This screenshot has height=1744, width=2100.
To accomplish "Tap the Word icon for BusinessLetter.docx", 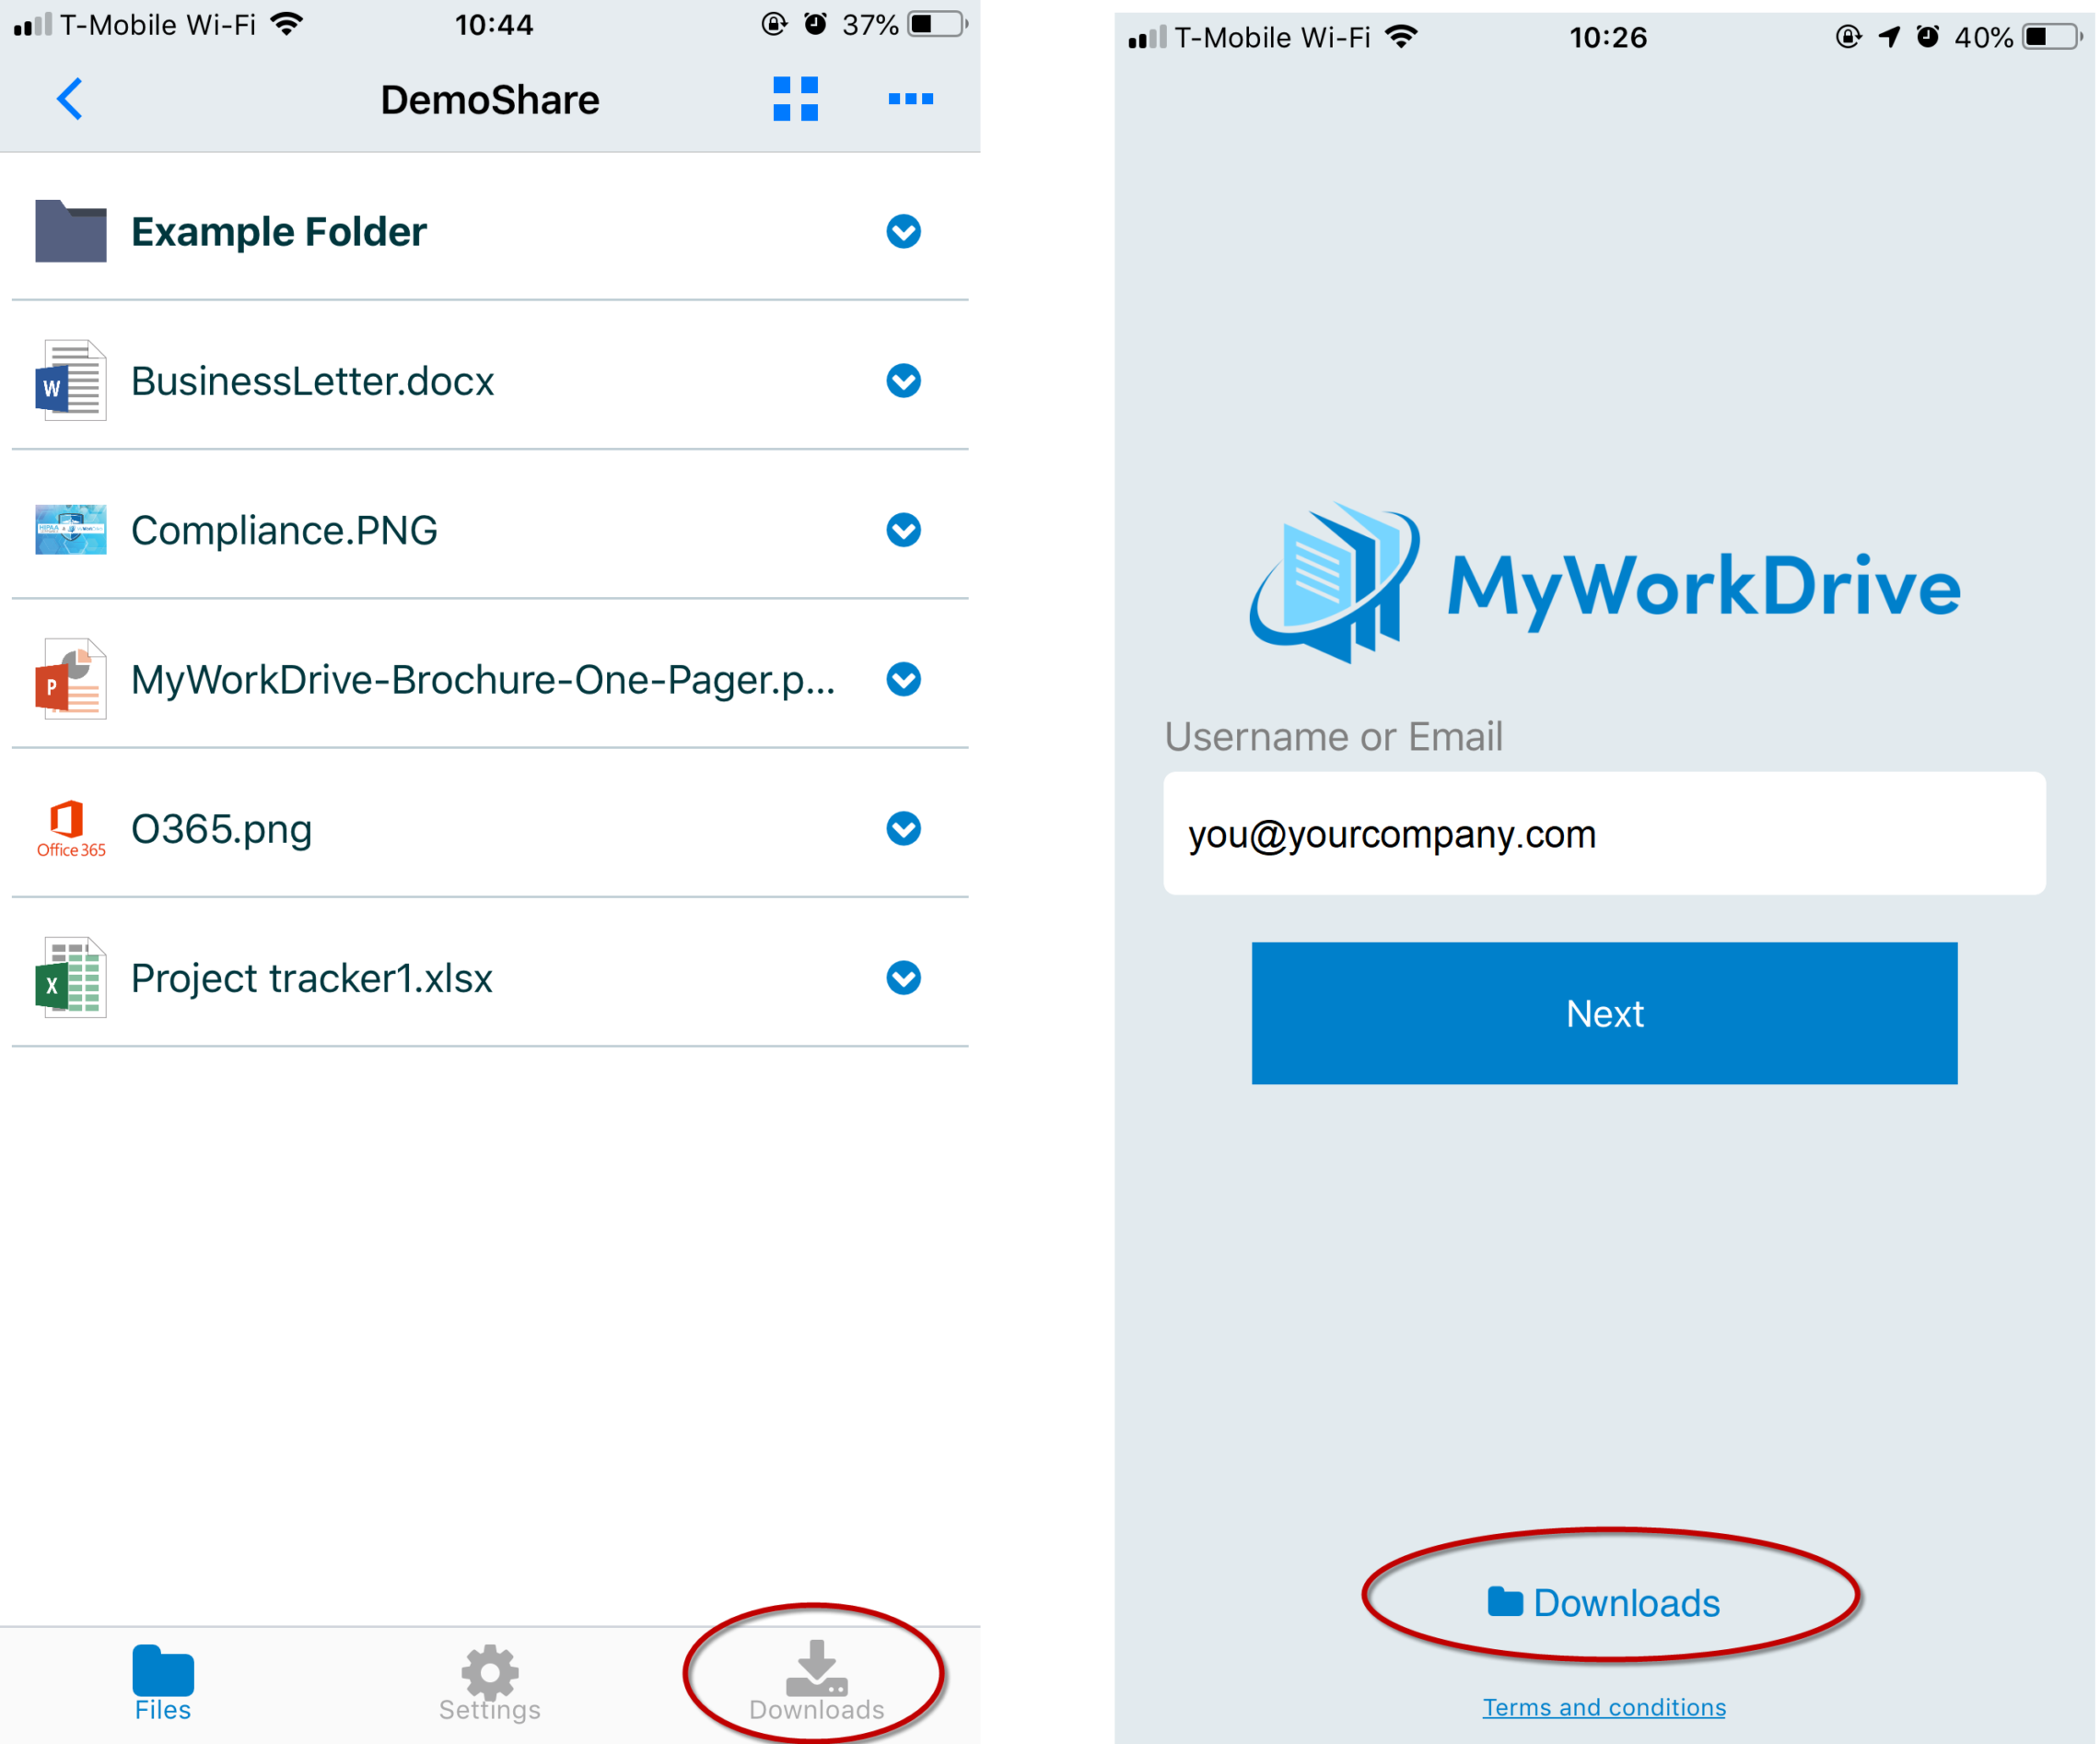I will click(70, 380).
